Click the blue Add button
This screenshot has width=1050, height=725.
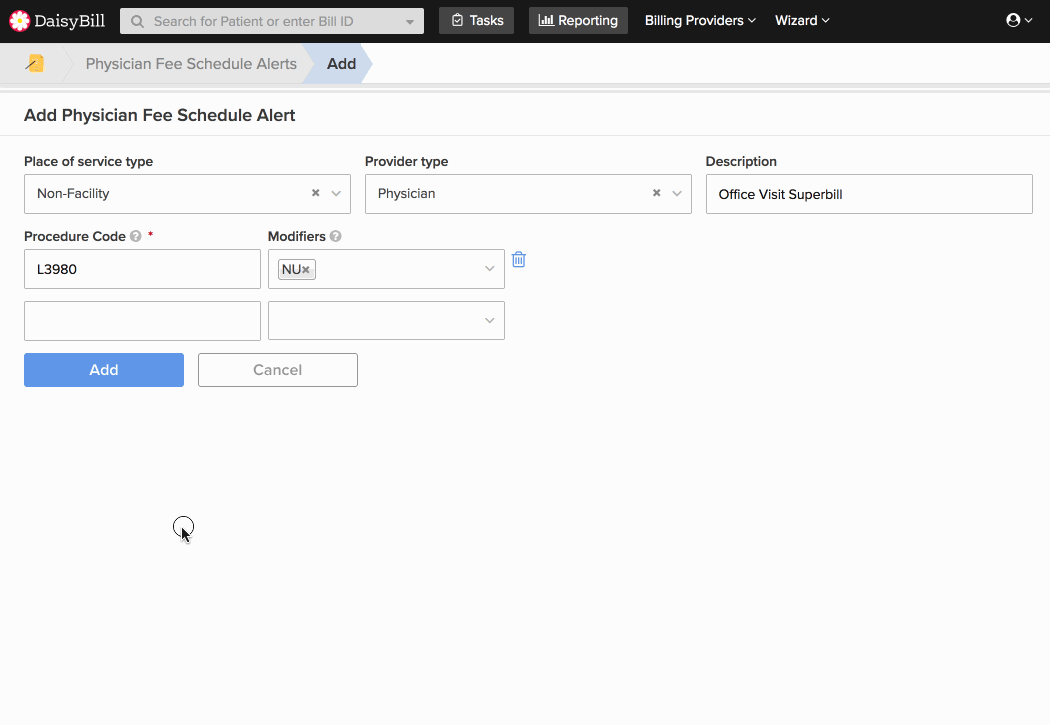(104, 370)
